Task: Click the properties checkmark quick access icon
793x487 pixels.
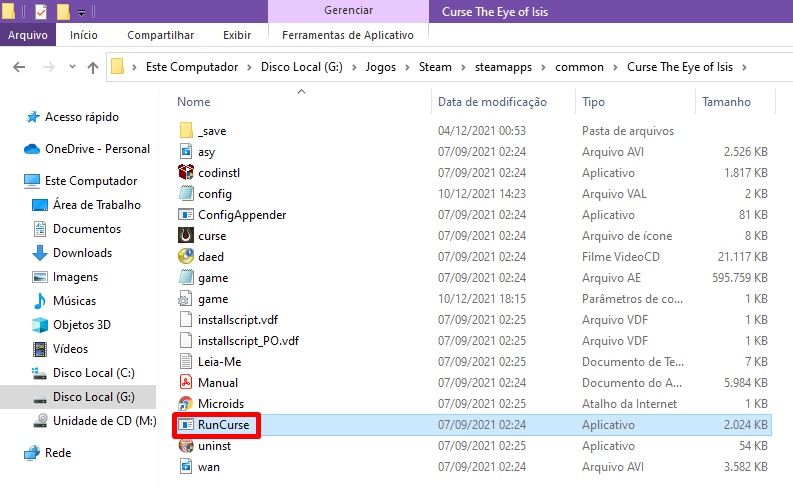Action: pyautogui.click(x=41, y=11)
